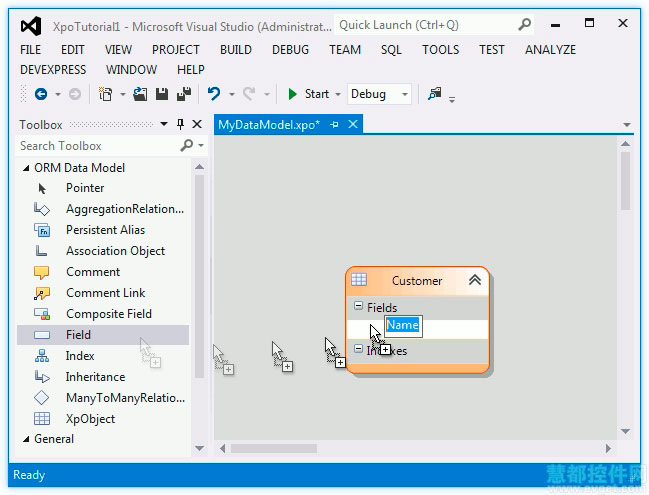Open the TOOLS menu
The height and width of the screenshot is (495, 649).
[x=441, y=50]
